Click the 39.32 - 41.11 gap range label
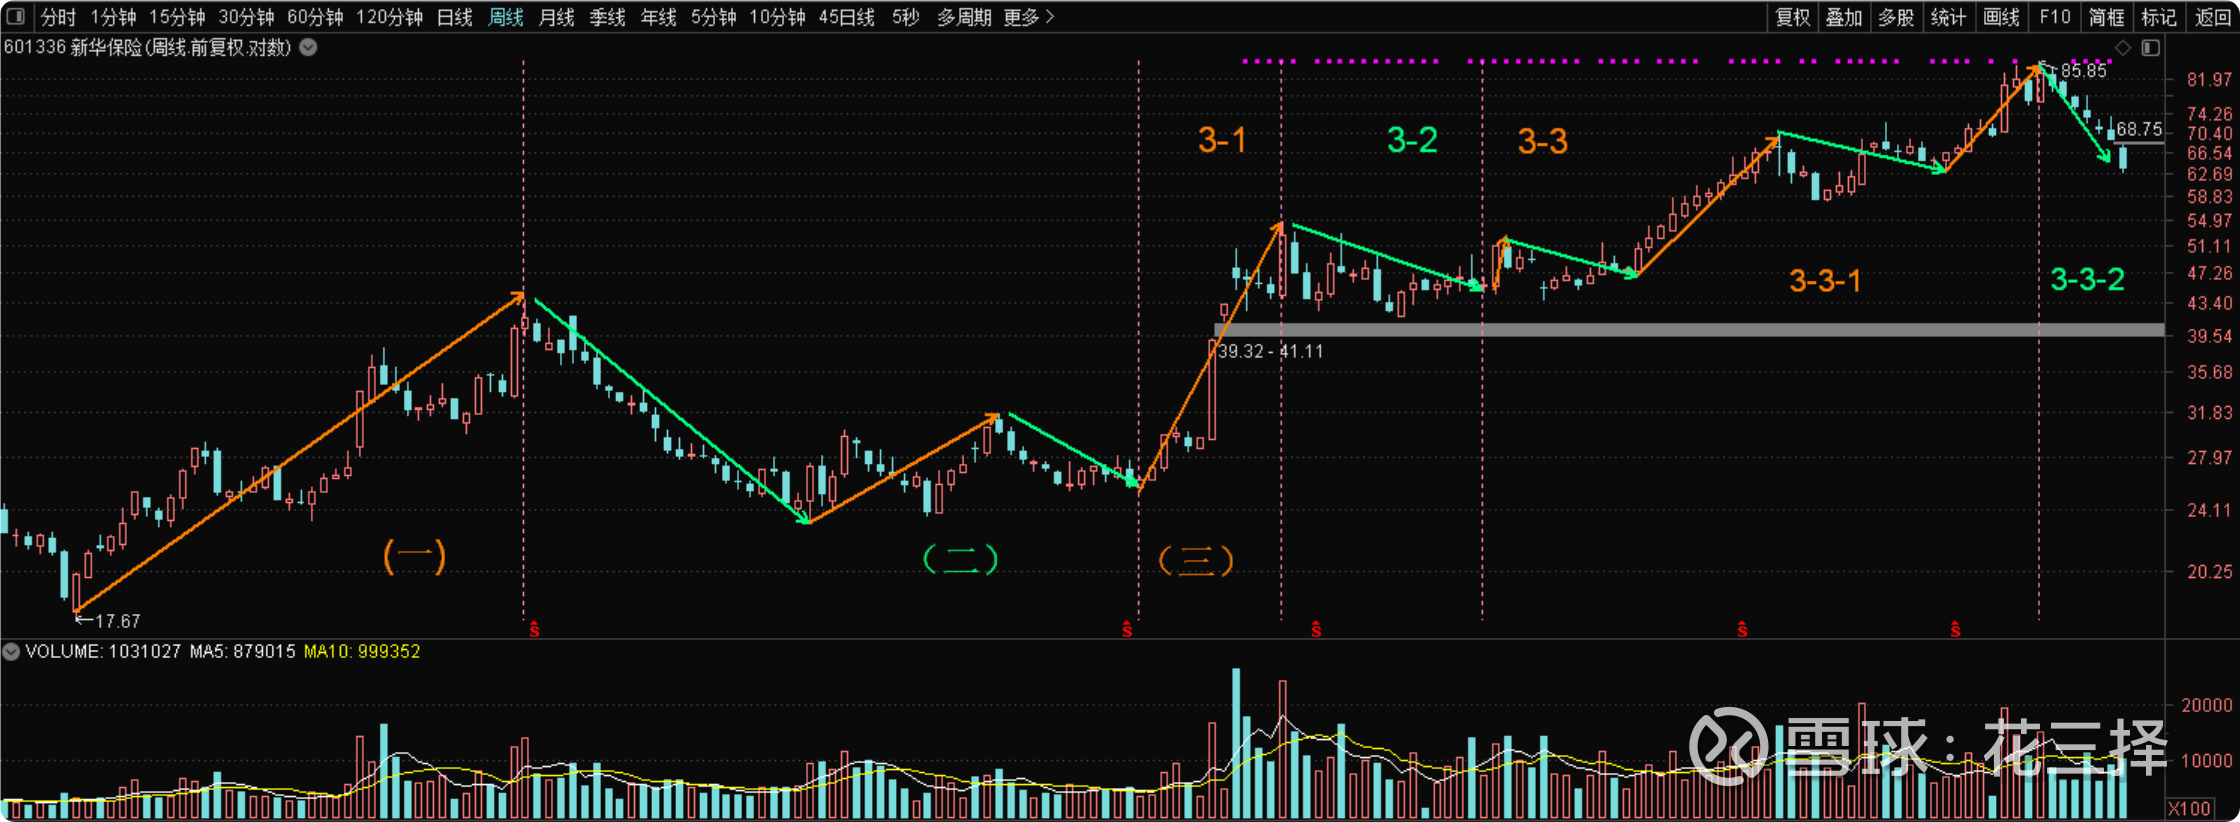The width and height of the screenshot is (2240, 822). point(1270,351)
